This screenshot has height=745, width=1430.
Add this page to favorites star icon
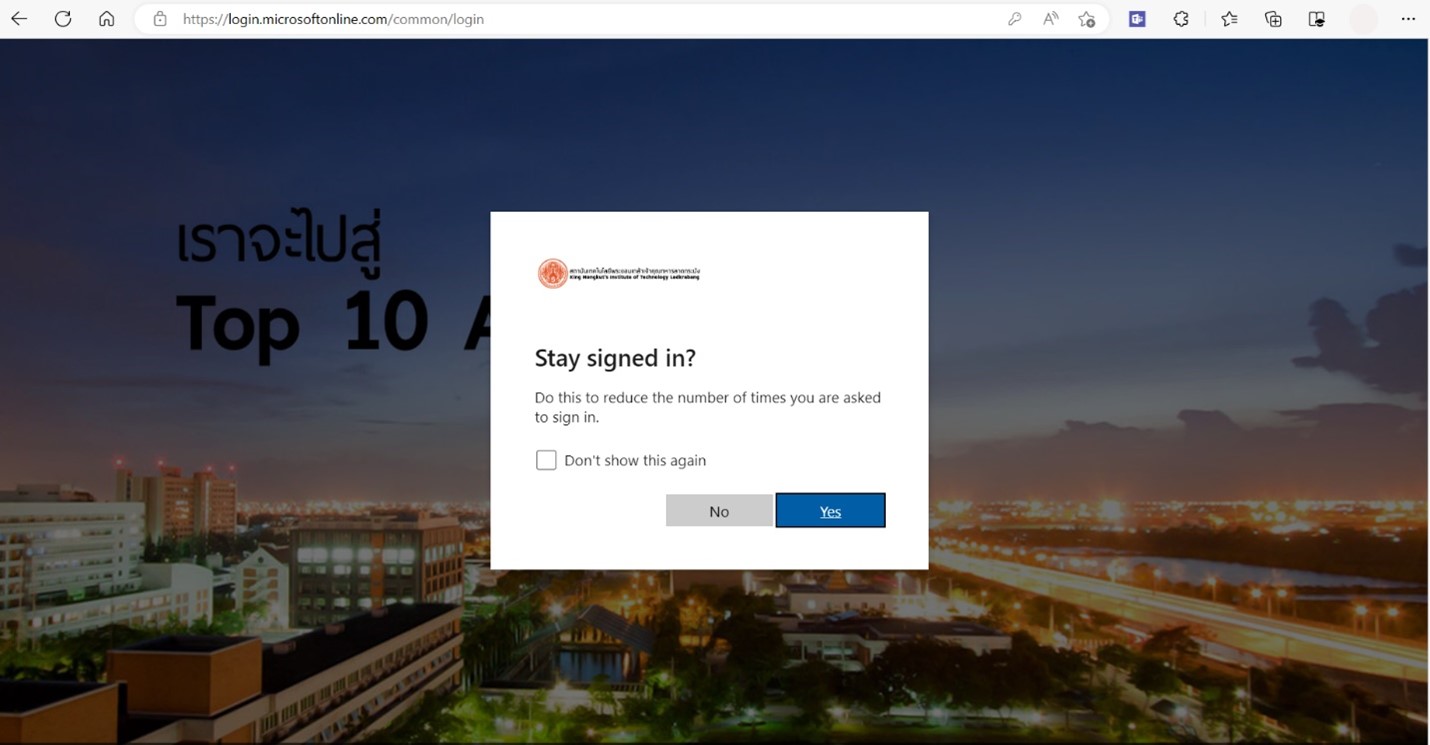(1087, 19)
